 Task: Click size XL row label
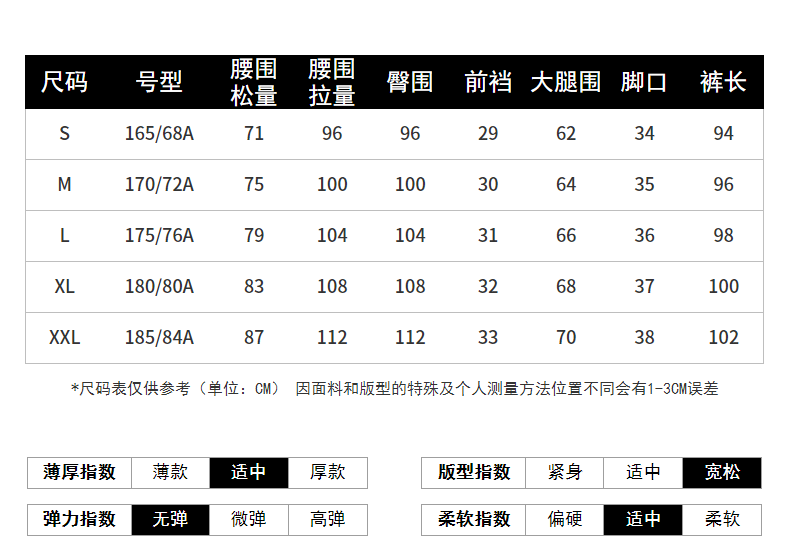64,287
